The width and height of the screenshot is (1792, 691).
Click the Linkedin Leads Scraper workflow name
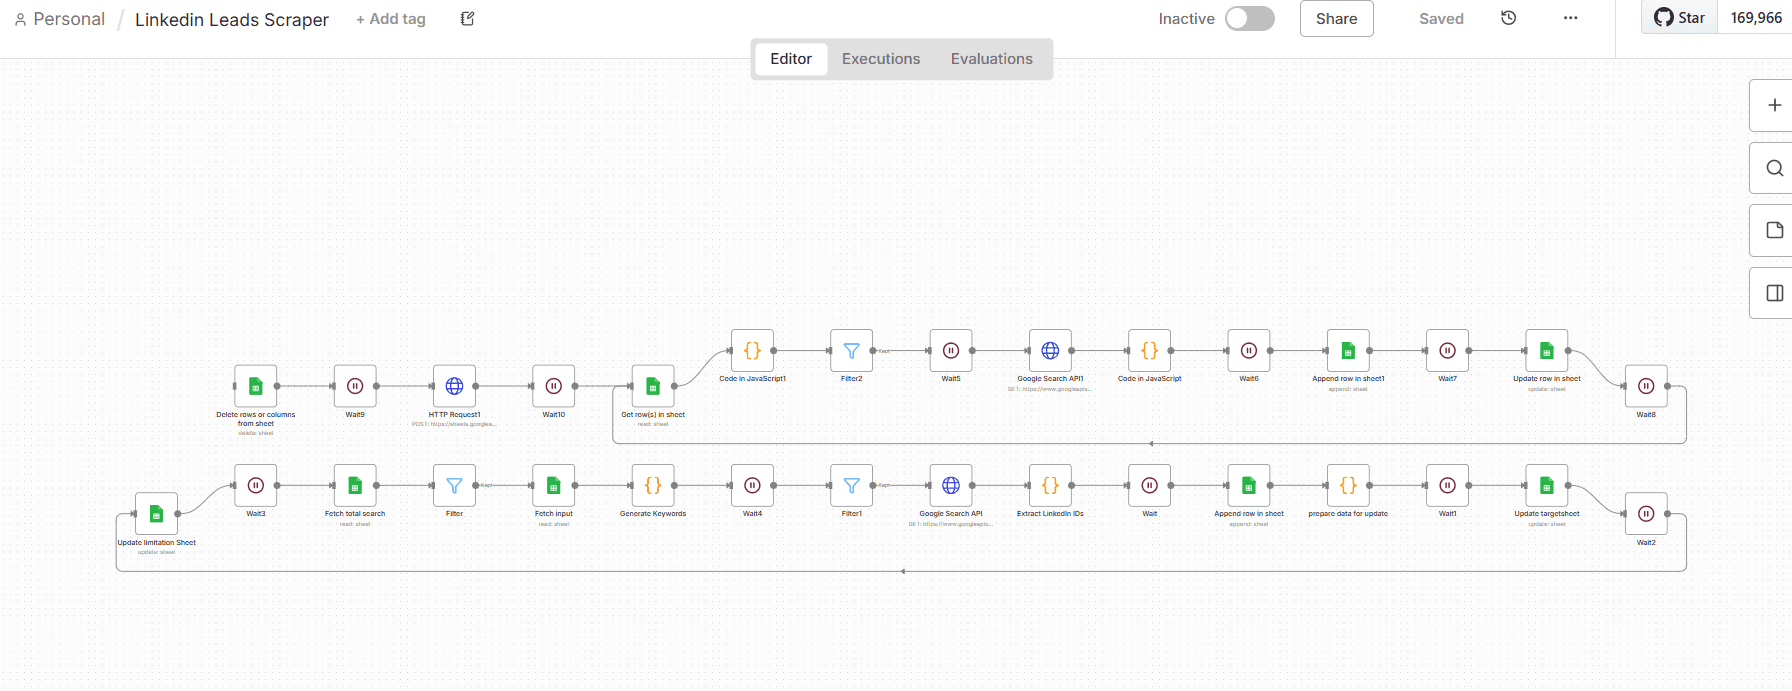232,20
